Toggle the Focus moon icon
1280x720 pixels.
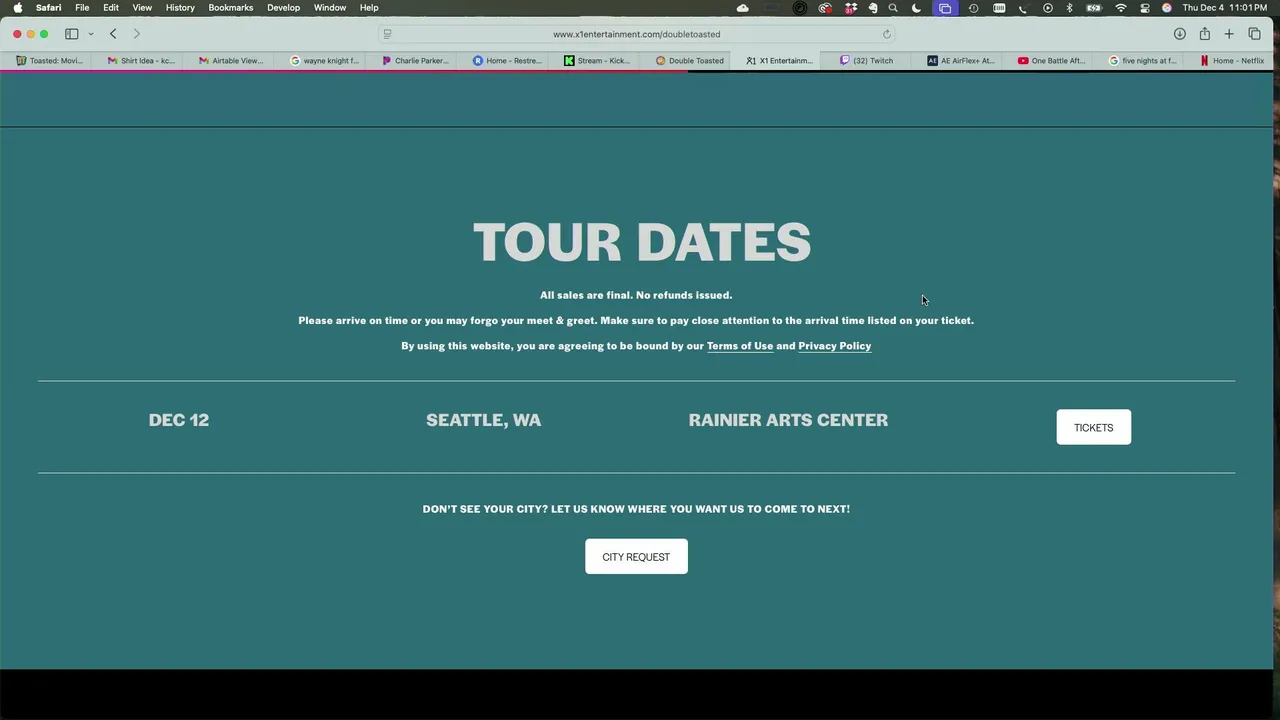916,8
